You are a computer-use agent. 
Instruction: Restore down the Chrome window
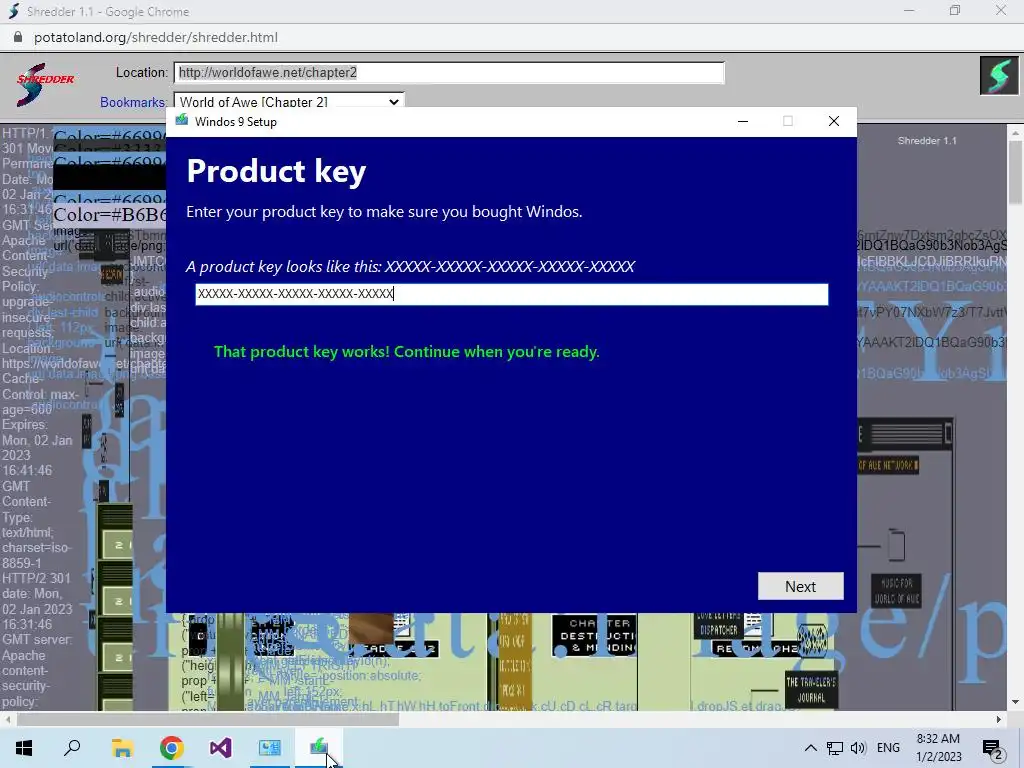(955, 10)
